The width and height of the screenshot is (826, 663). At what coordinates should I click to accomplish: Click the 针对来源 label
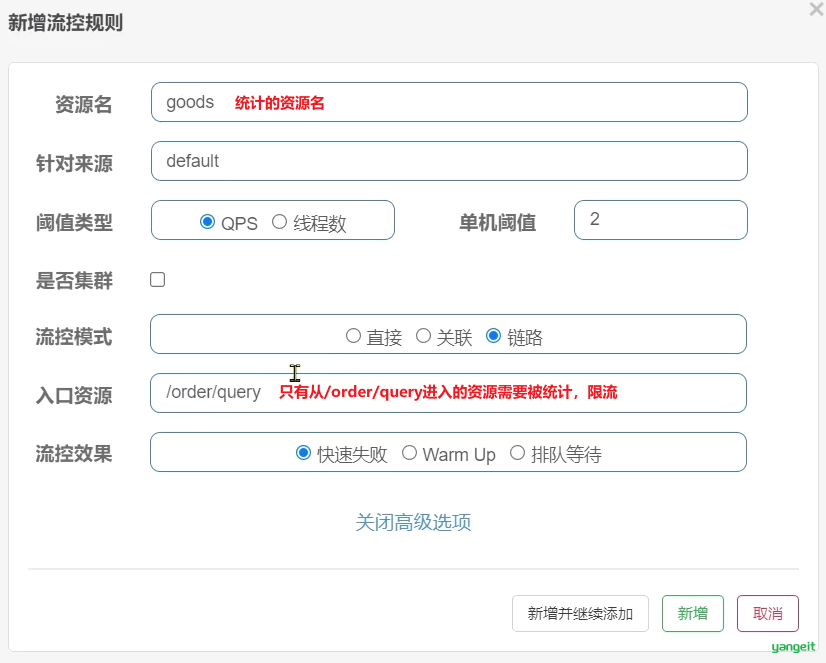74,163
